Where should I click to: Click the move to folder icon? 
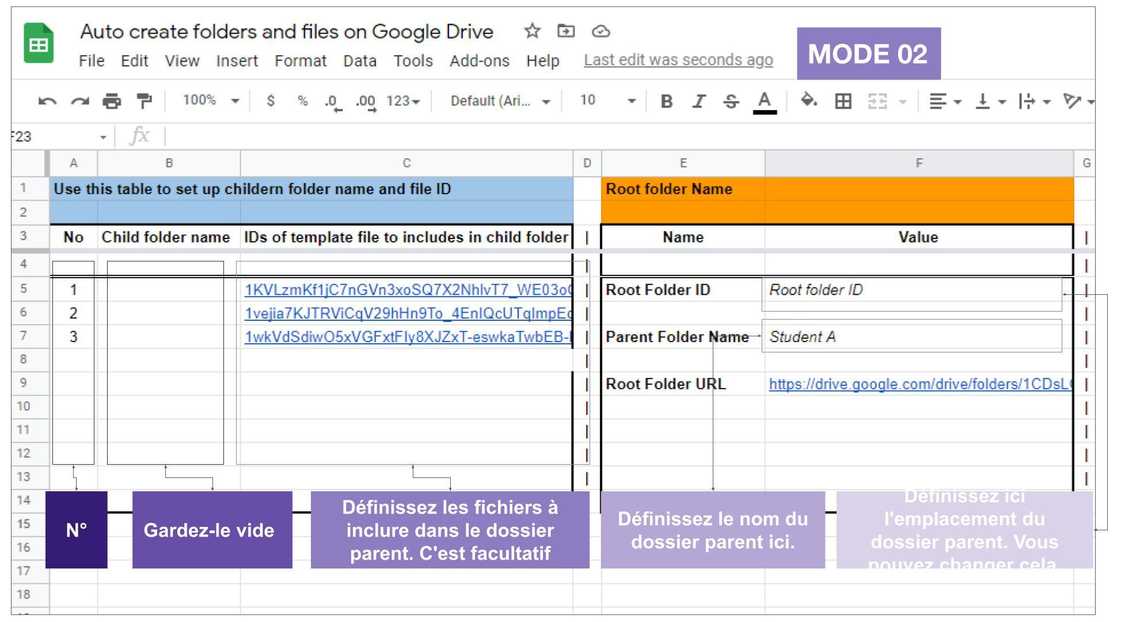(x=566, y=31)
